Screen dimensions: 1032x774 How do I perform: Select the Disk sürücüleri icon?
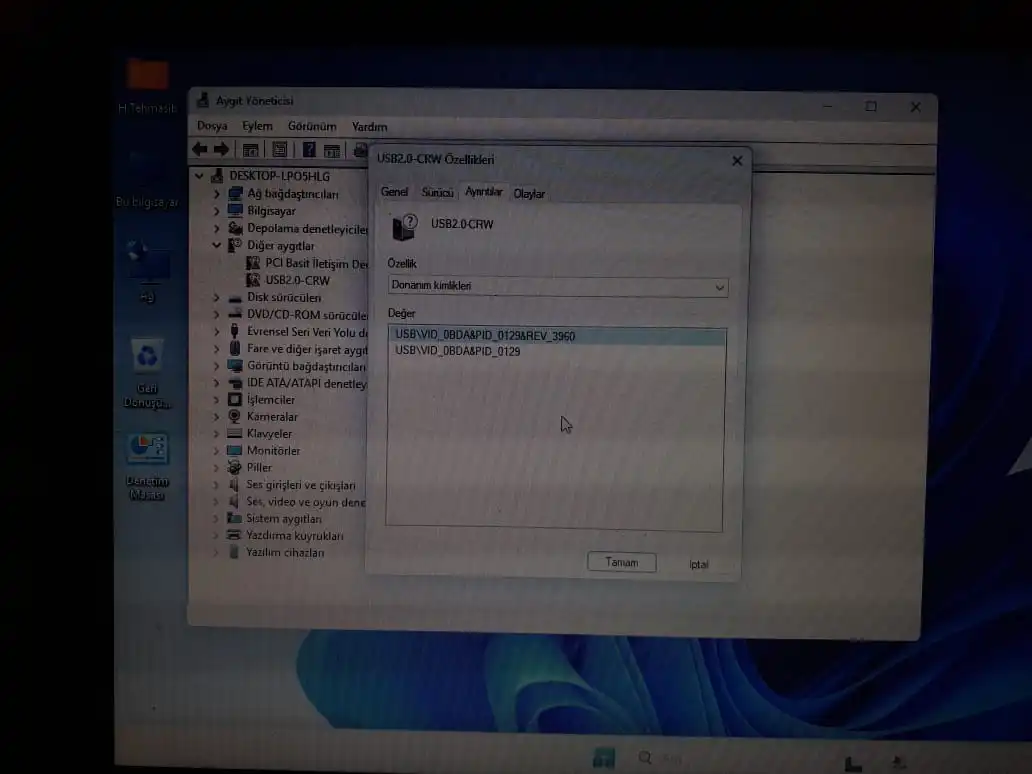point(235,297)
